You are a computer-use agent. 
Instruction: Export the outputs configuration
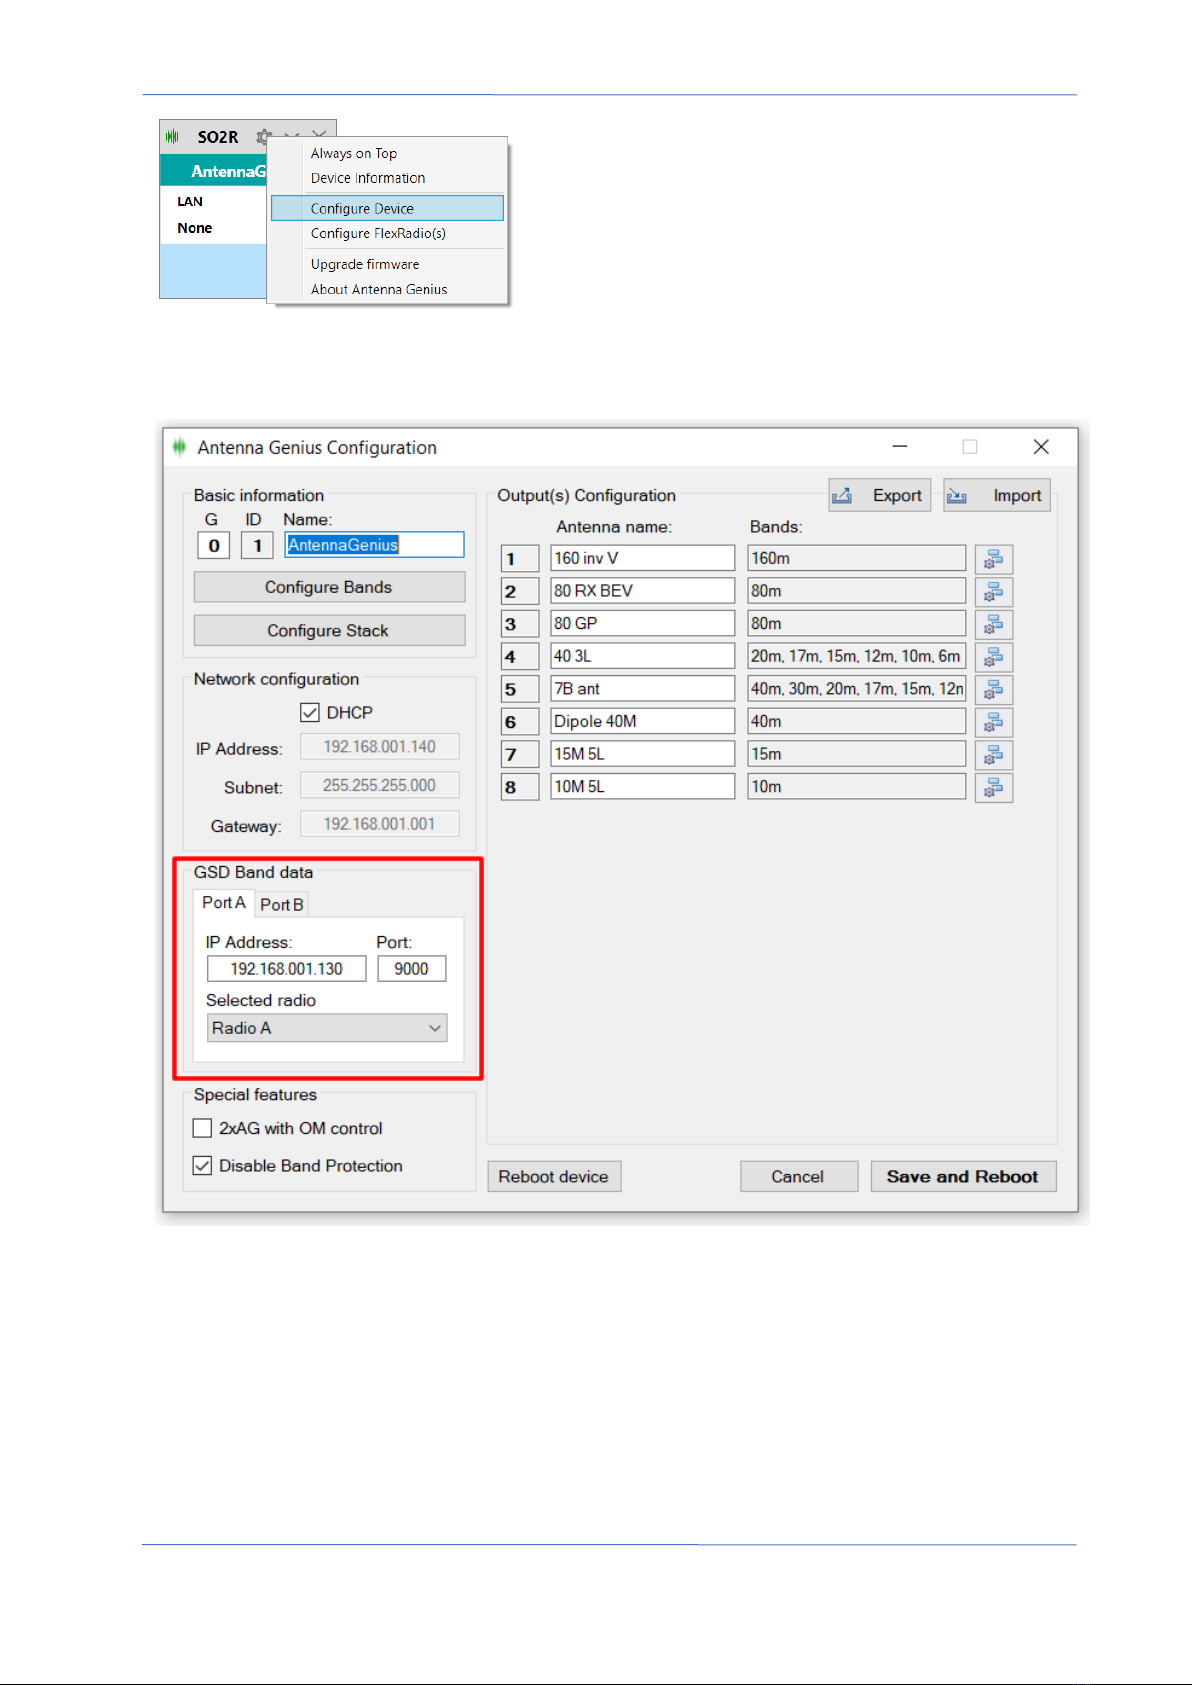(x=879, y=495)
